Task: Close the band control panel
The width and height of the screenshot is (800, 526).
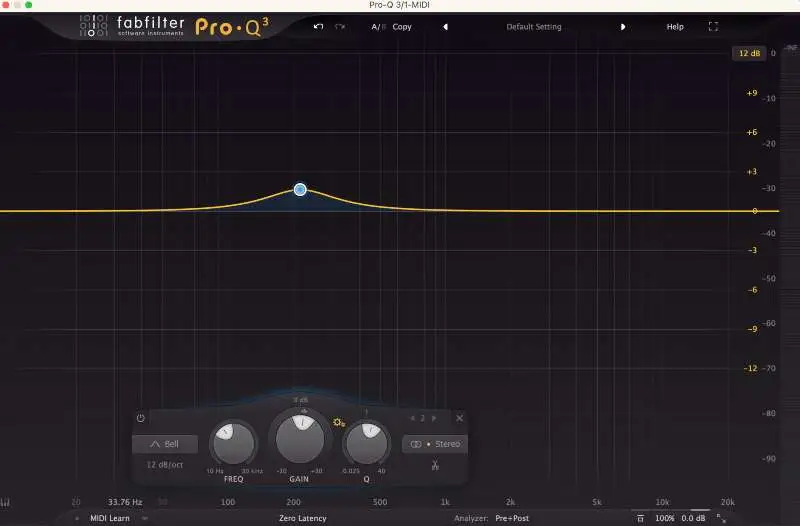Action: pyautogui.click(x=460, y=418)
